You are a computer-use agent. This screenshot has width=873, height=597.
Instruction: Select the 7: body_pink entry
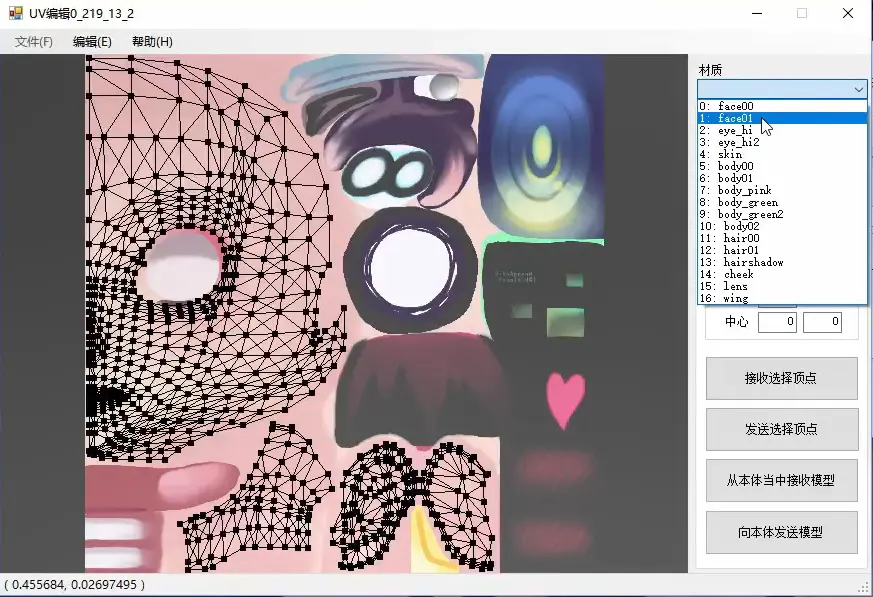pyautogui.click(x=782, y=190)
